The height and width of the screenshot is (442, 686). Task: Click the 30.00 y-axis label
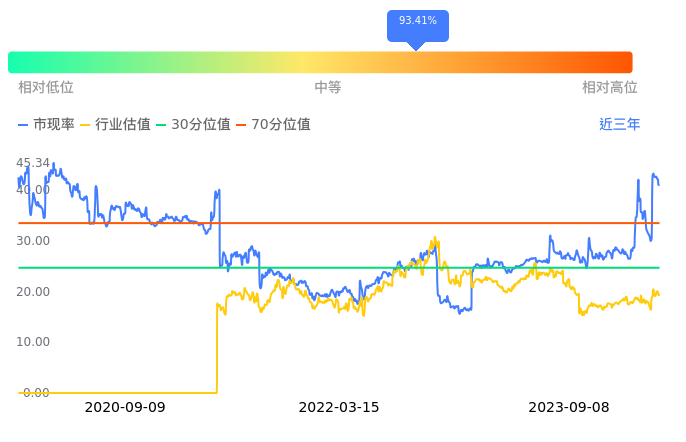33,241
